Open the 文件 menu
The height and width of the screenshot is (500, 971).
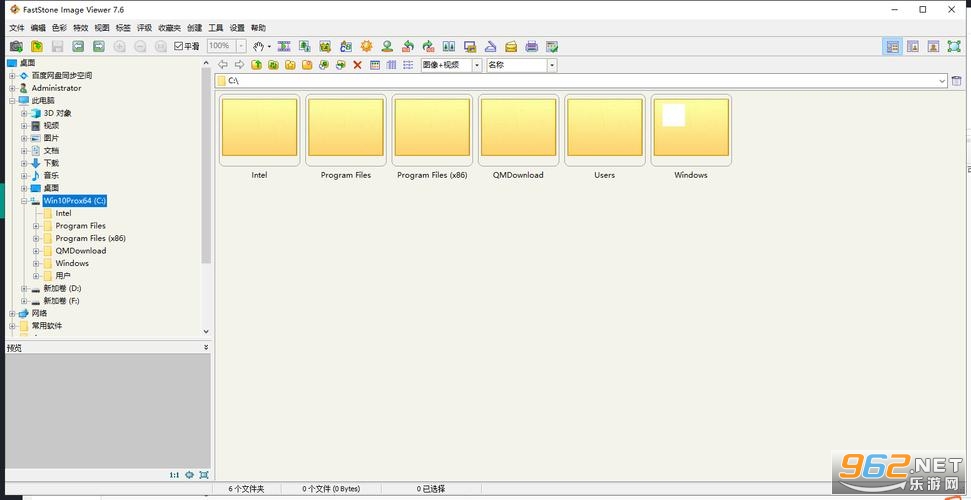point(17,28)
